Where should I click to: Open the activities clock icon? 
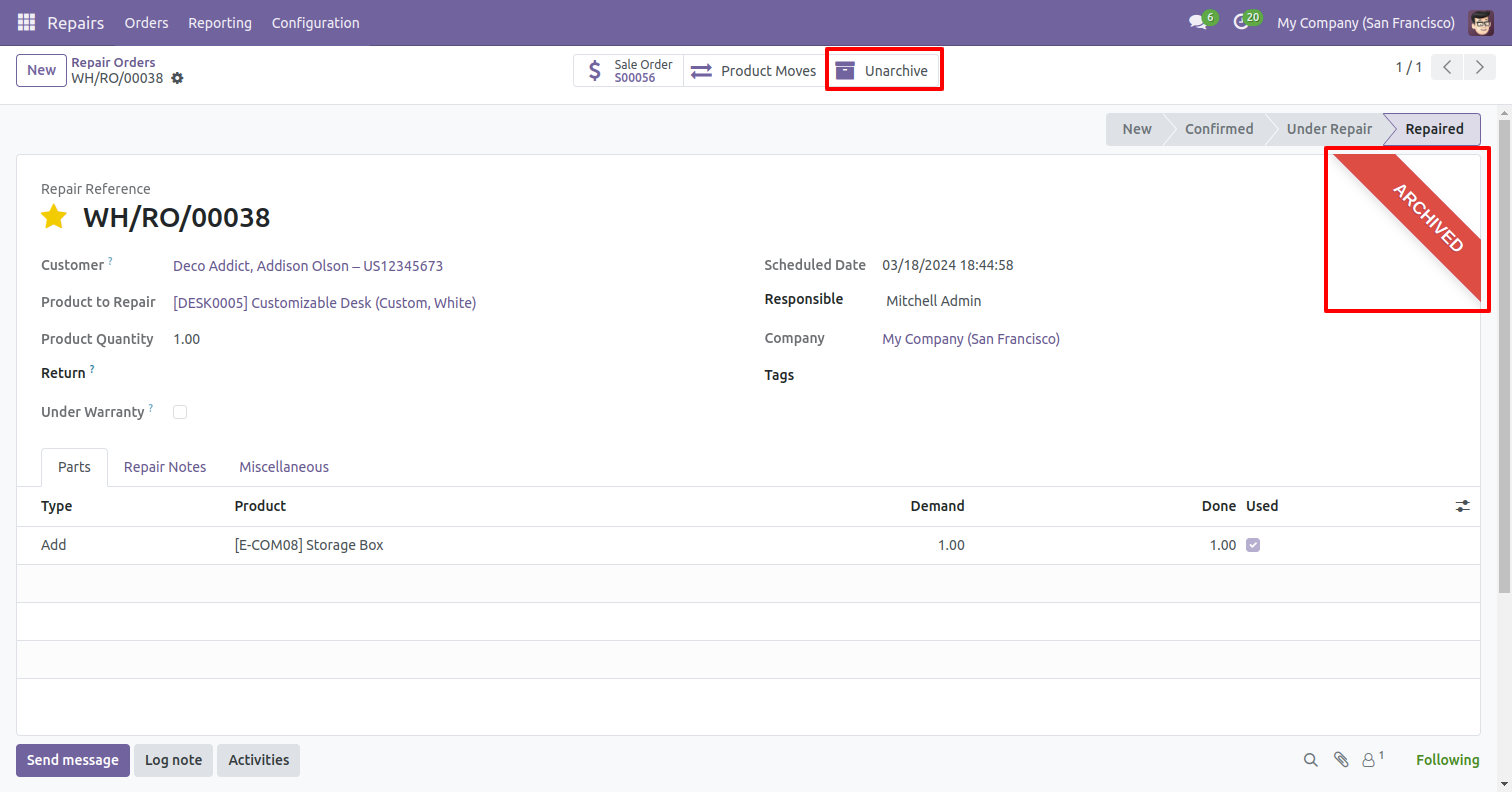[x=1241, y=22]
